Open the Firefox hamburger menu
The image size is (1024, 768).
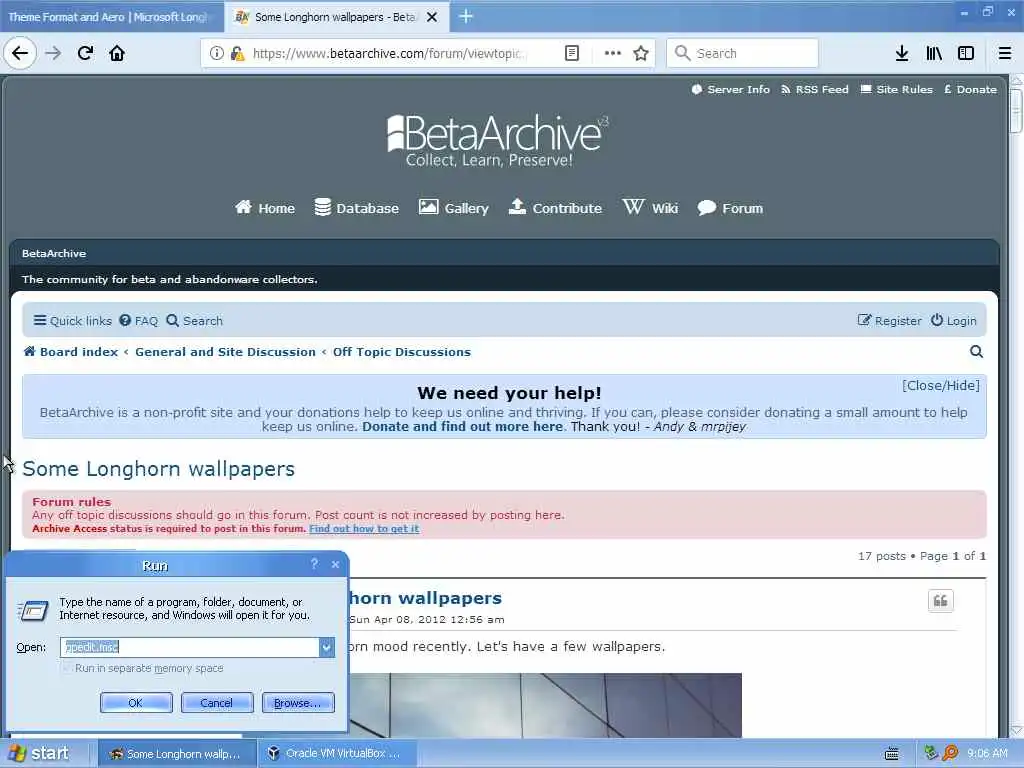click(1005, 54)
